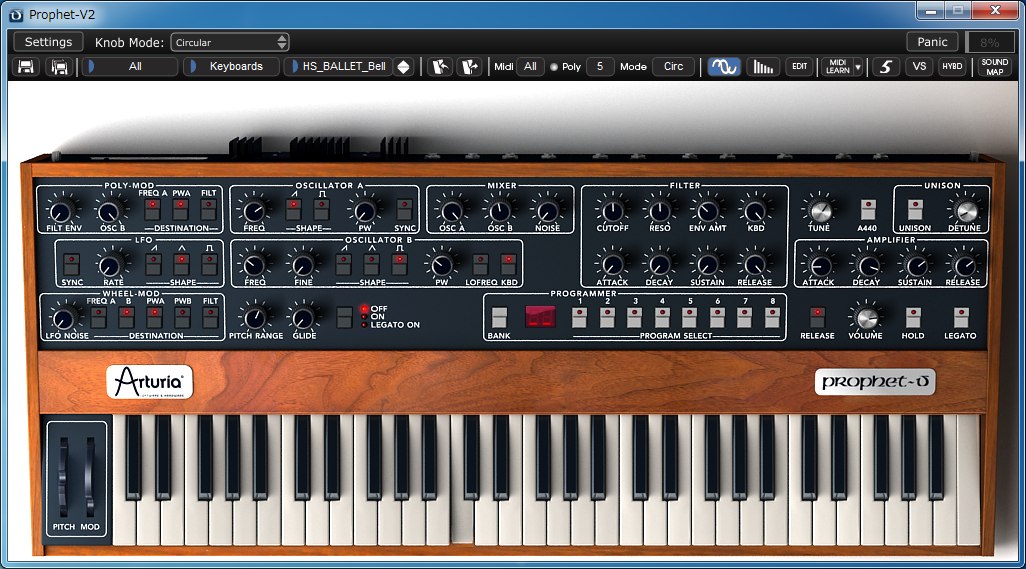The width and height of the screenshot is (1026, 569).
Task: Save the preset with the floppy disk icon
Action: tap(26, 67)
